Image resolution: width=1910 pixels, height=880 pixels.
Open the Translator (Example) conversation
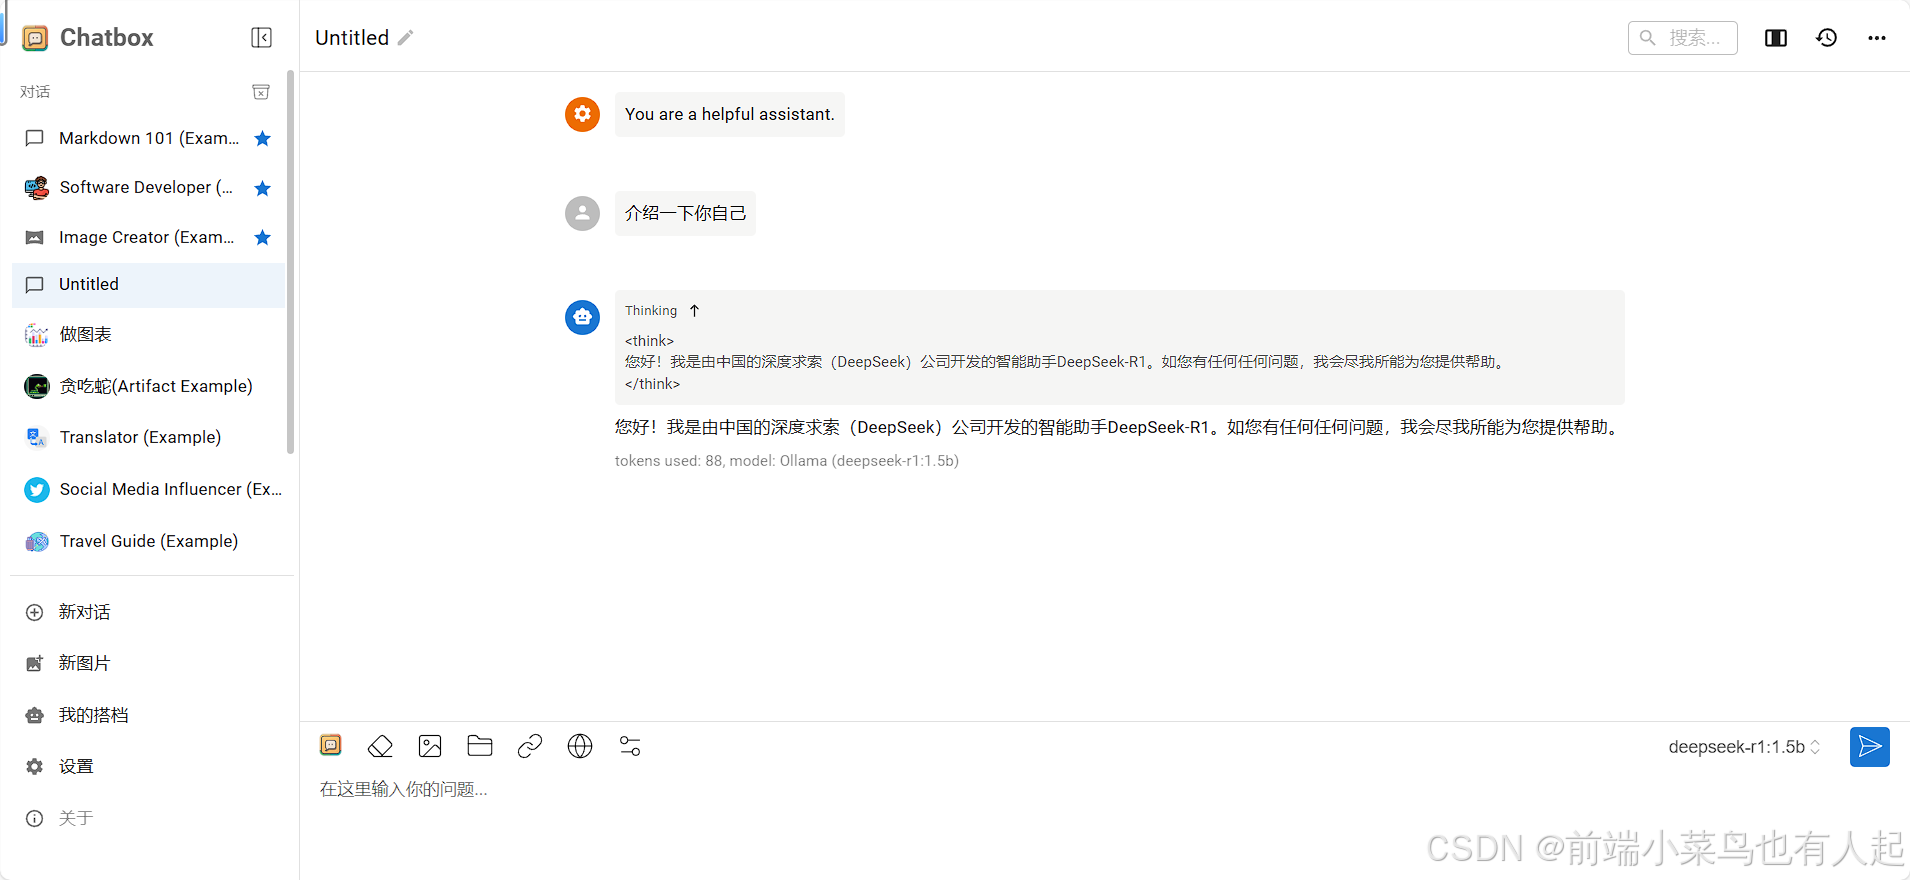click(x=149, y=437)
